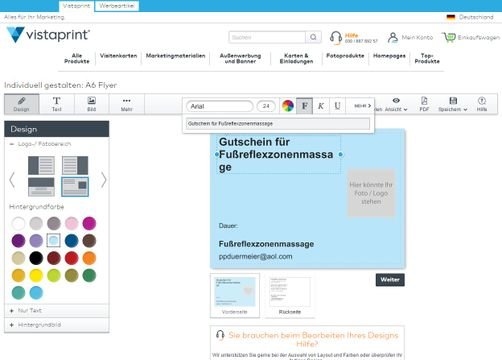
Task: Expand the MEHR formatting options arrow
Action: (x=362, y=106)
